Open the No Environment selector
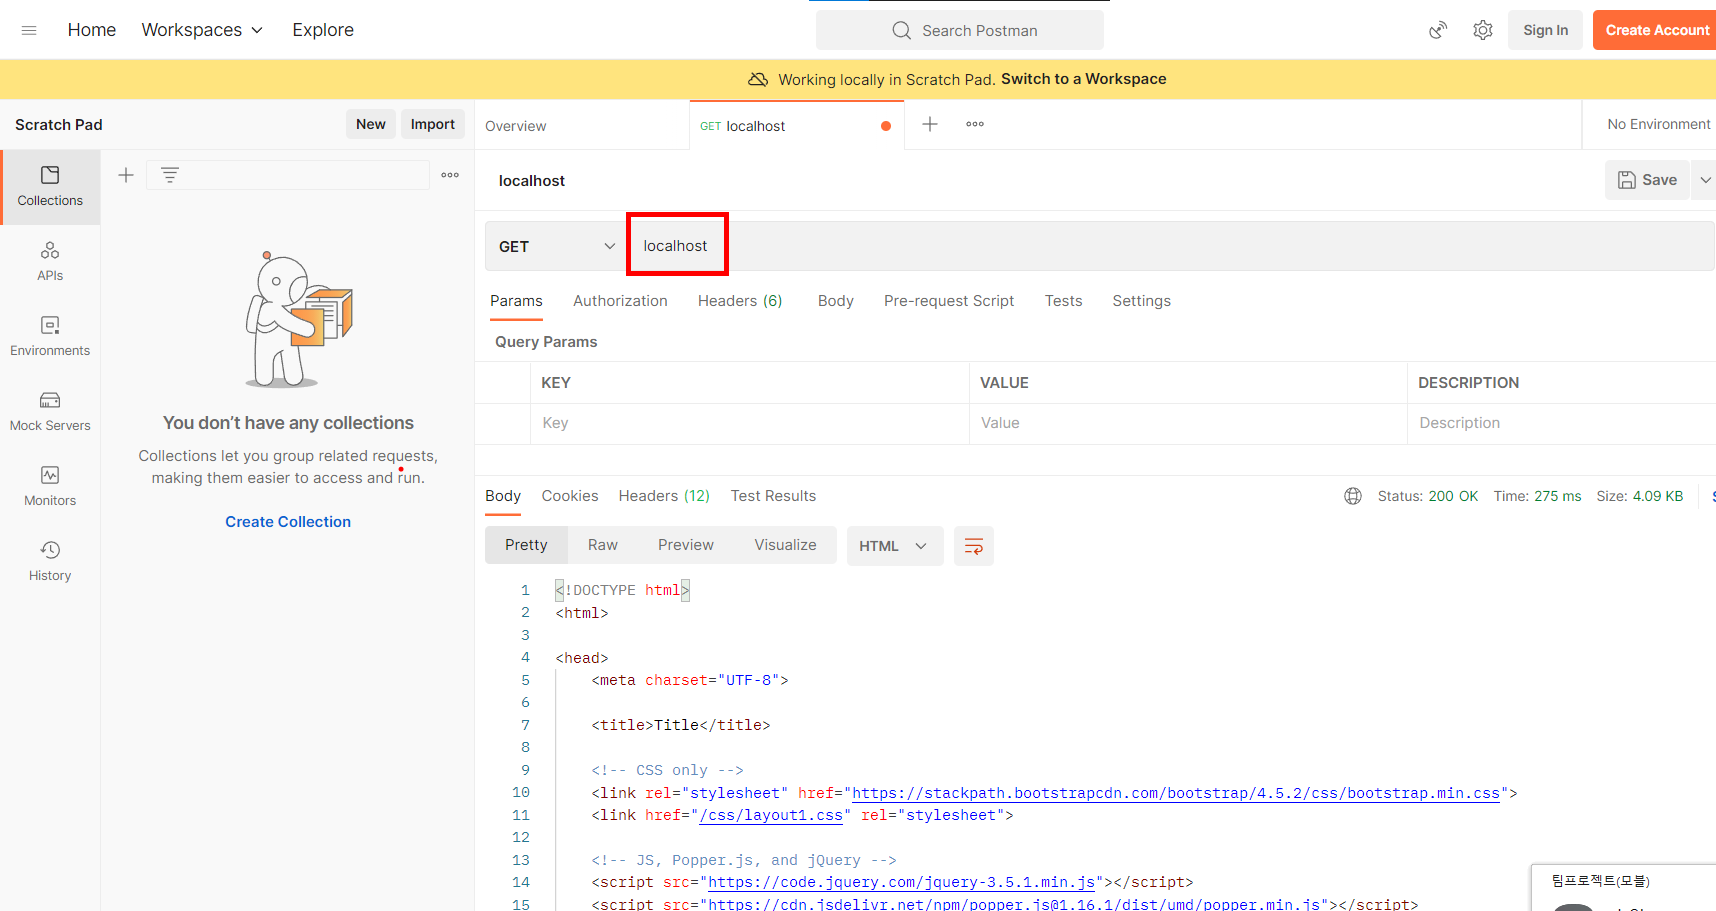The width and height of the screenshot is (1716, 911). point(1658,124)
